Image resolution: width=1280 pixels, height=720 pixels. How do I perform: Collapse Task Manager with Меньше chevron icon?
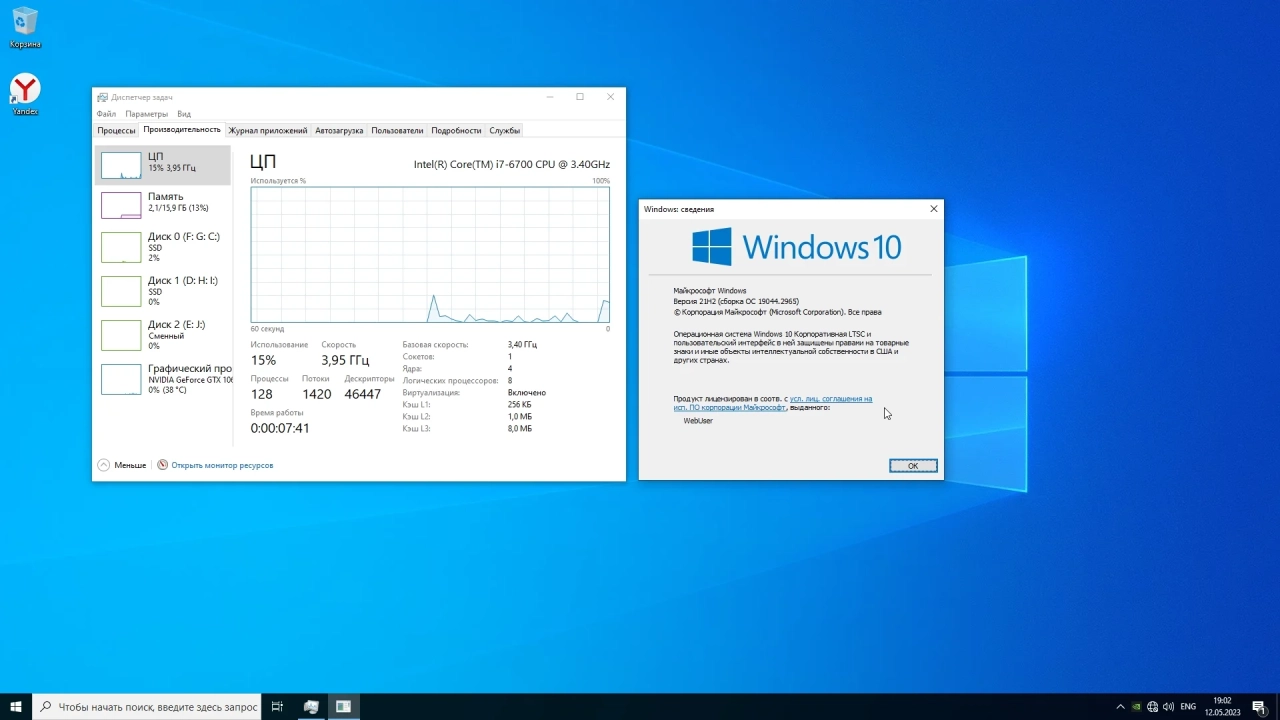click(104, 465)
